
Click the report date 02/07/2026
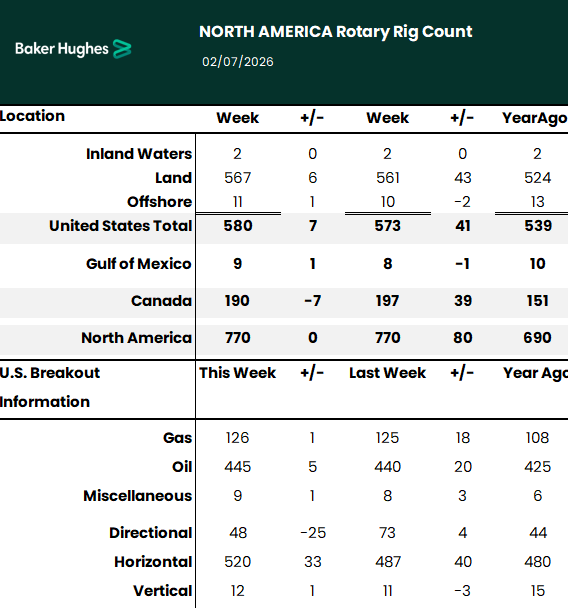(x=238, y=62)
